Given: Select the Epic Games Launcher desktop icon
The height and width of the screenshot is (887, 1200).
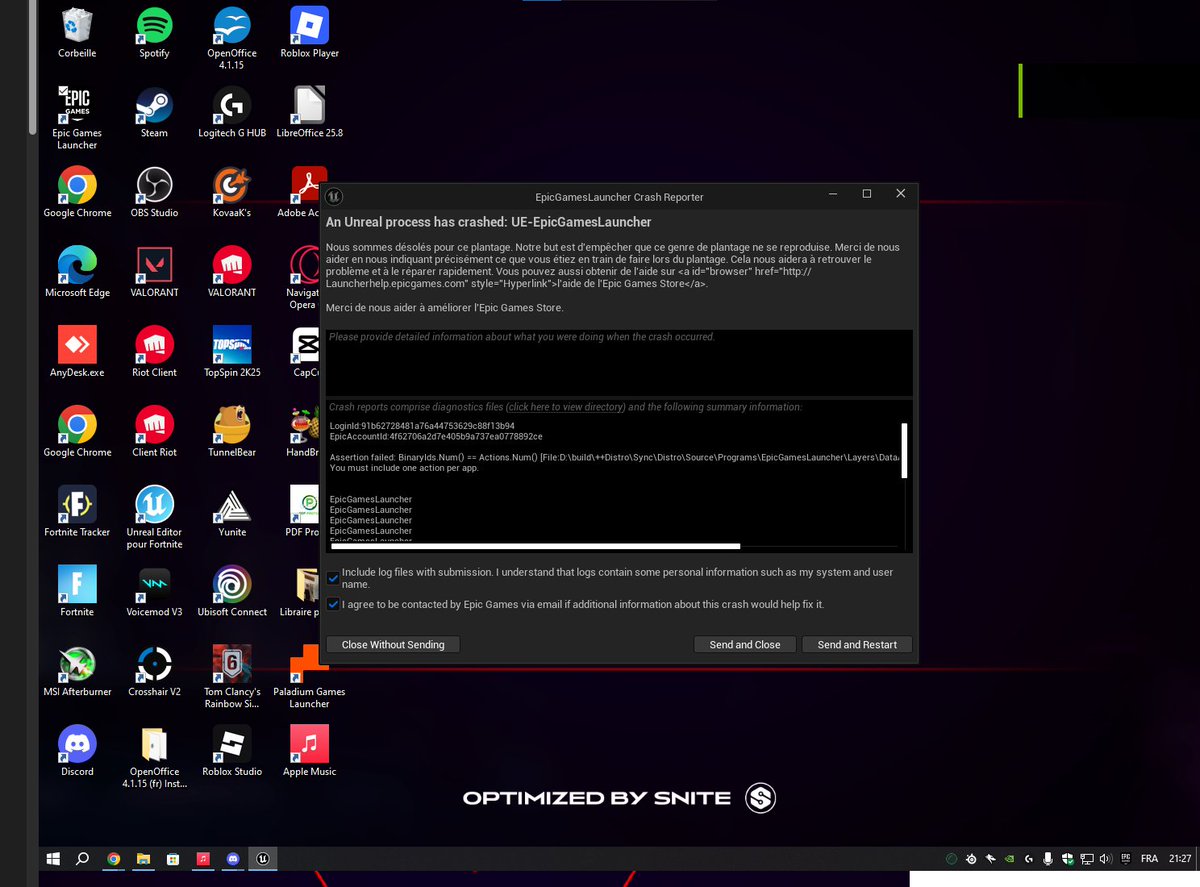Looking at the screenshot, I should click(x=77, y=118).
